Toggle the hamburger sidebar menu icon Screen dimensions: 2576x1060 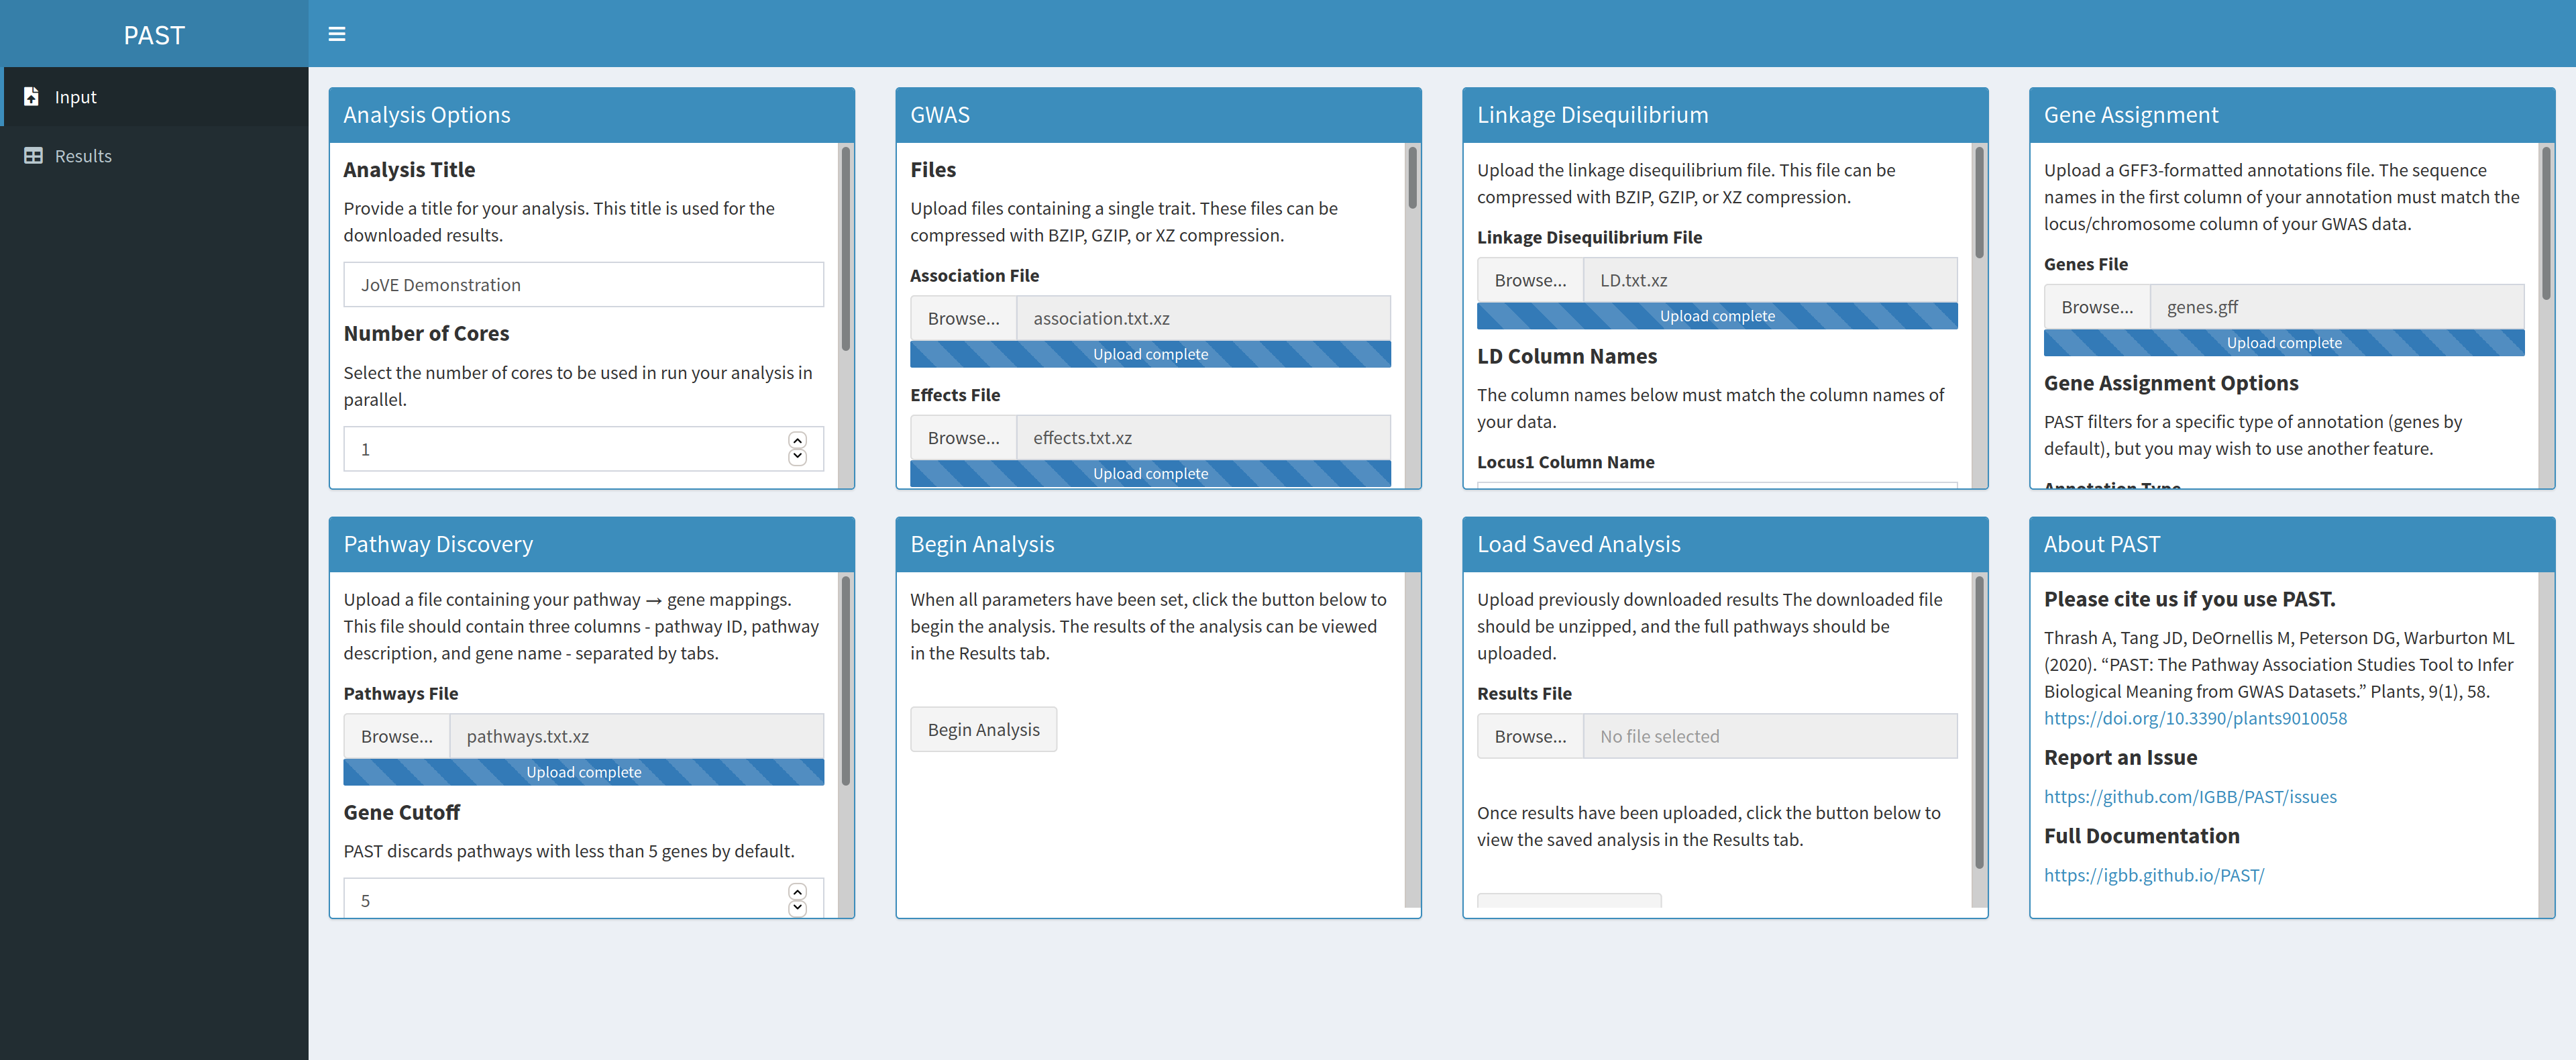point(336,34)
